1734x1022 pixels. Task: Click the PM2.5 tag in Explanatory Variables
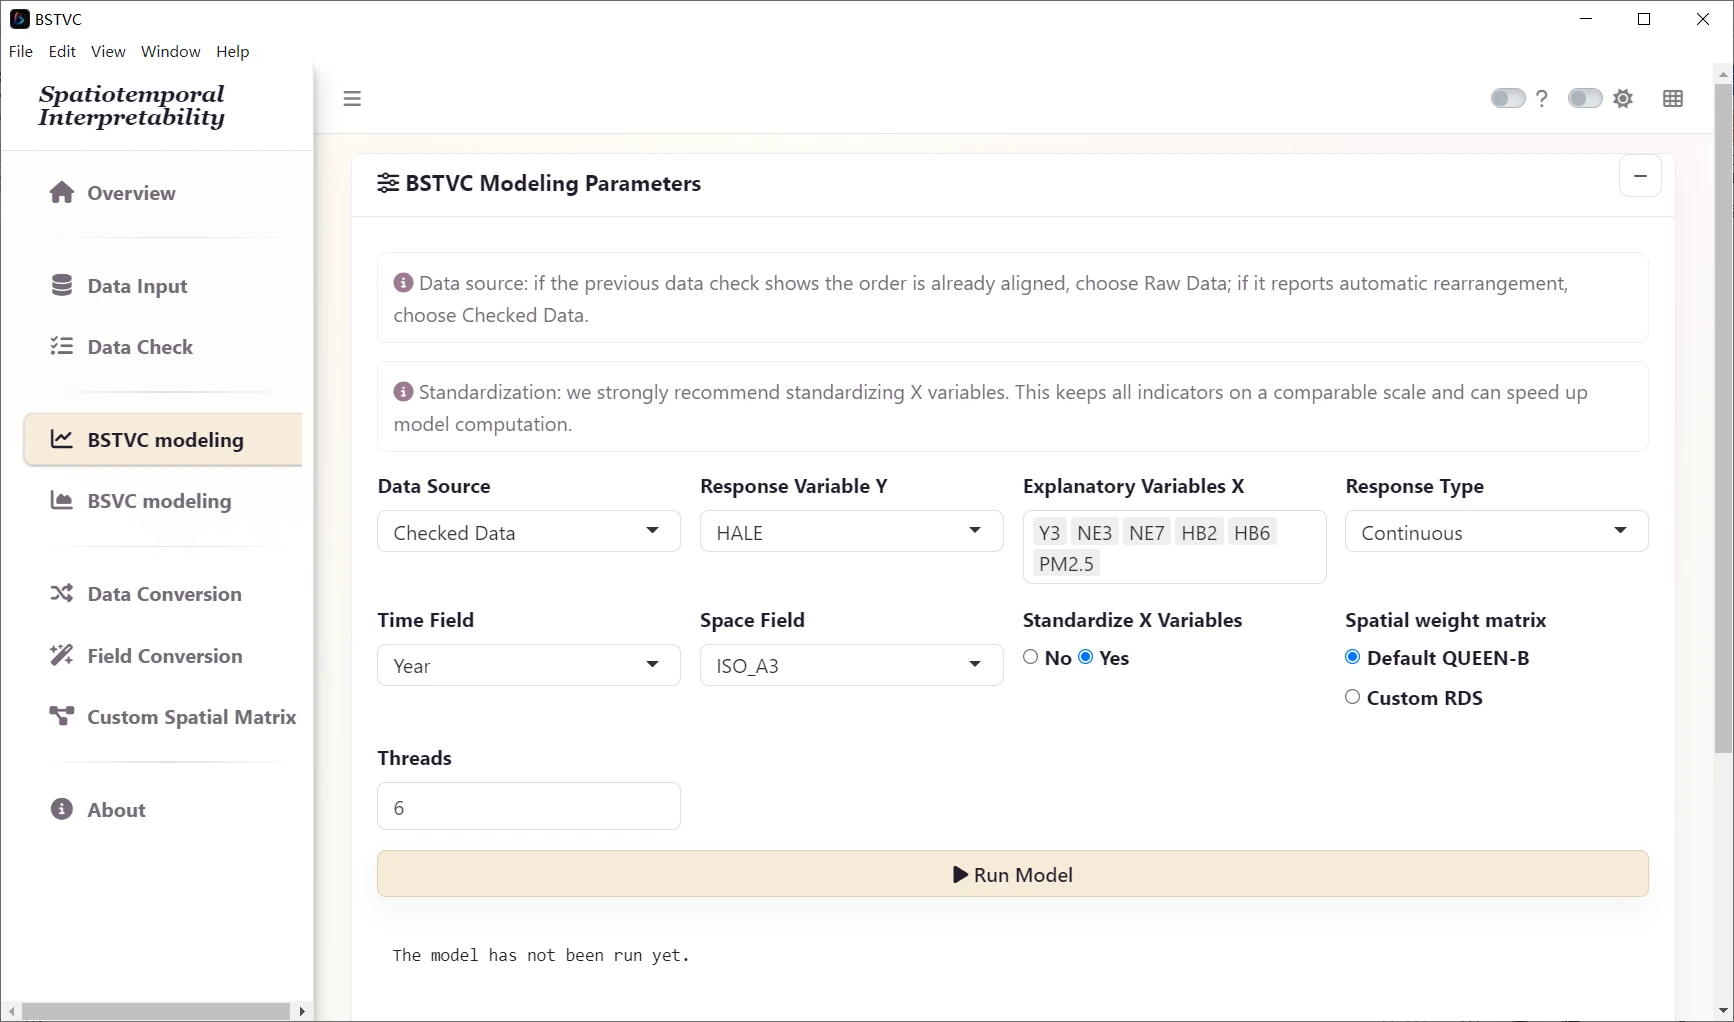click(x=1066, y=564)
